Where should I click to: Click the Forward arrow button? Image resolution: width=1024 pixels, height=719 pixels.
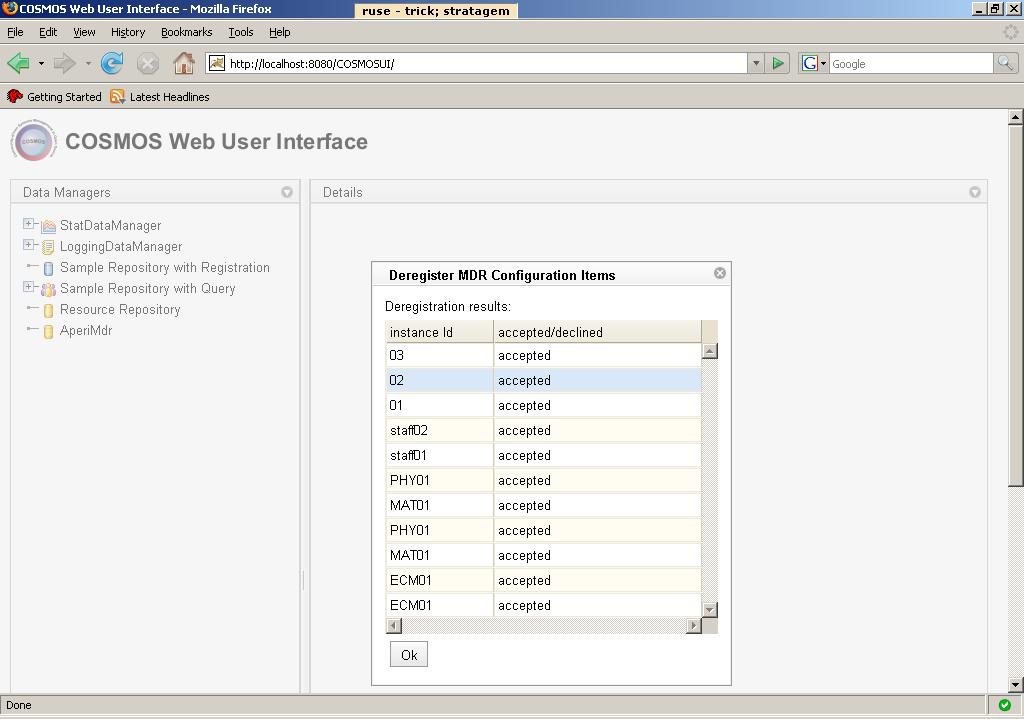pyautogui.click(x=65, y=63)
